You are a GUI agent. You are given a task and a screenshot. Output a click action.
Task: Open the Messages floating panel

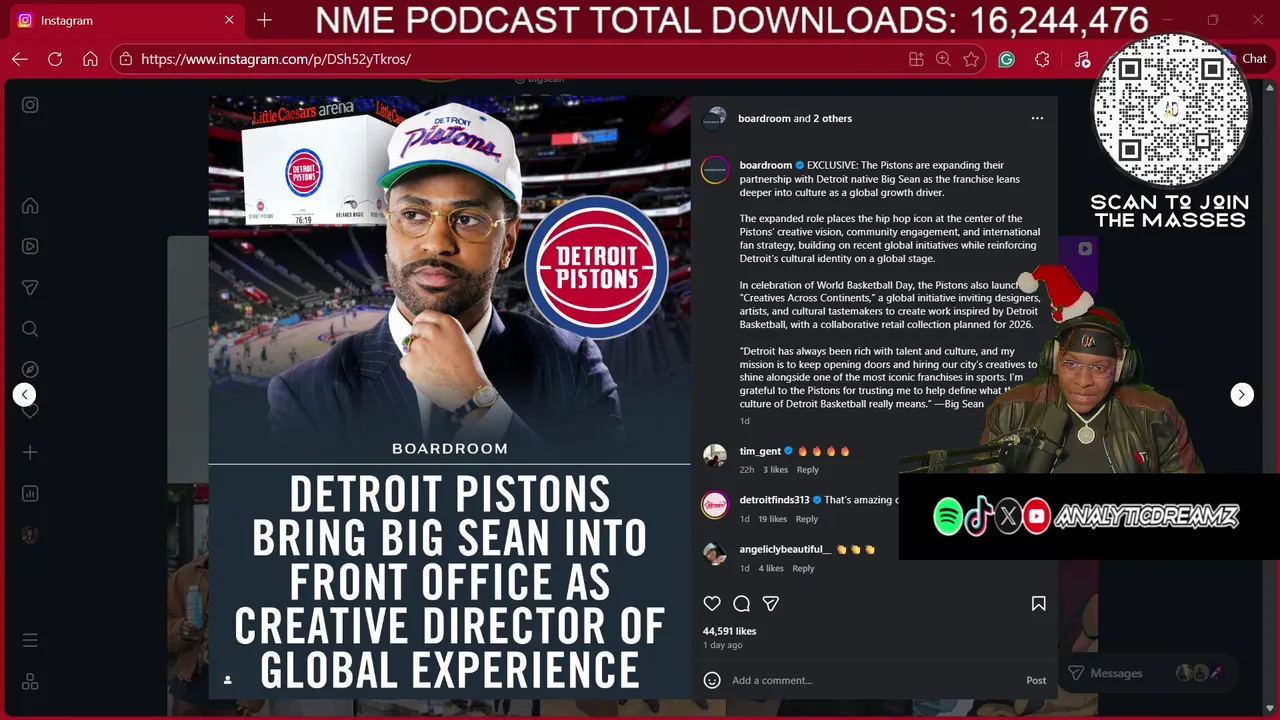[1146, 673]
